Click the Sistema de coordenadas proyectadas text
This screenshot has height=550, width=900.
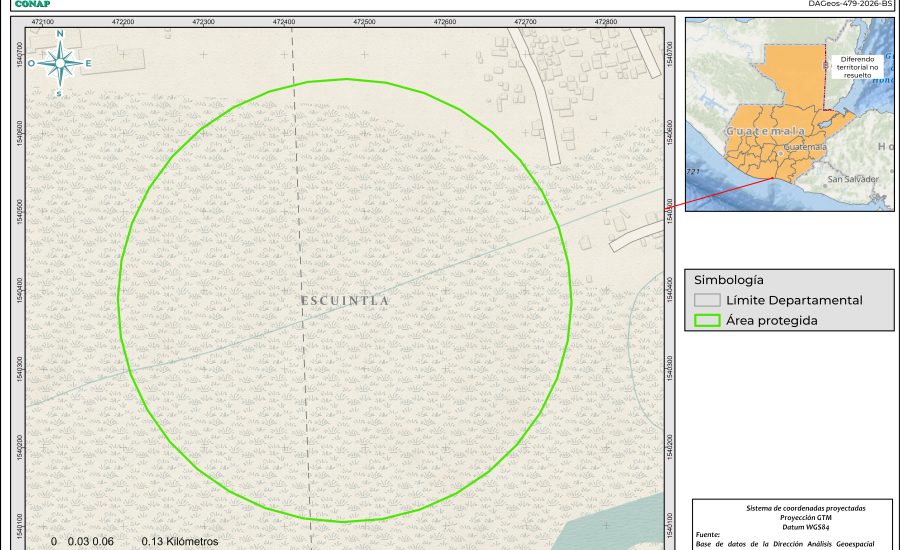[x=793, y=508]
